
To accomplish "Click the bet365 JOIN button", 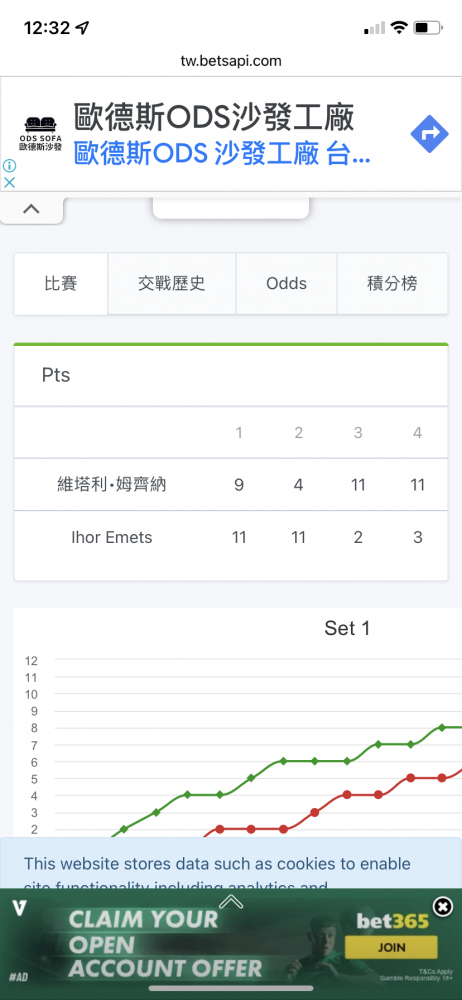I will (x=391, y=947).
